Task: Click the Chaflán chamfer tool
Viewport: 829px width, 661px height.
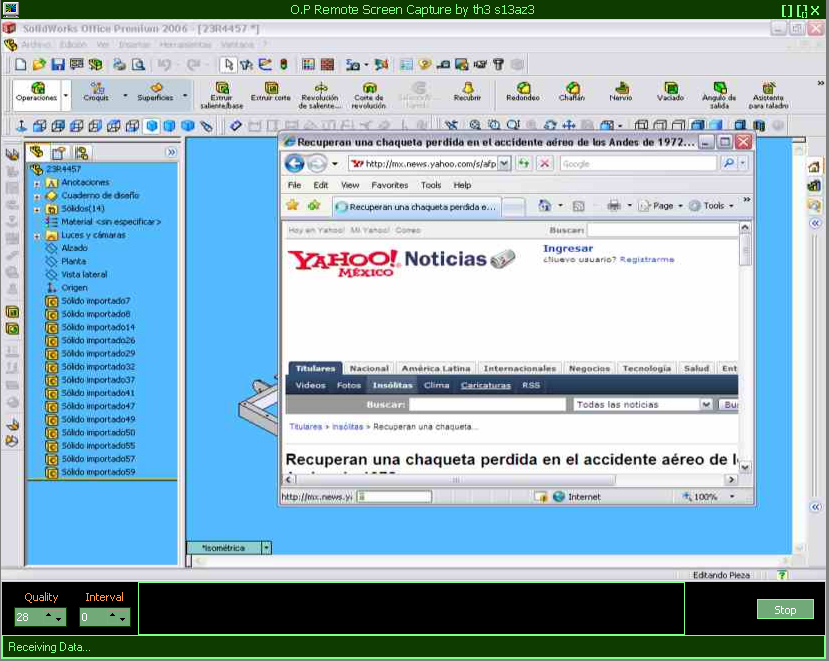Action: click(572, 92)
